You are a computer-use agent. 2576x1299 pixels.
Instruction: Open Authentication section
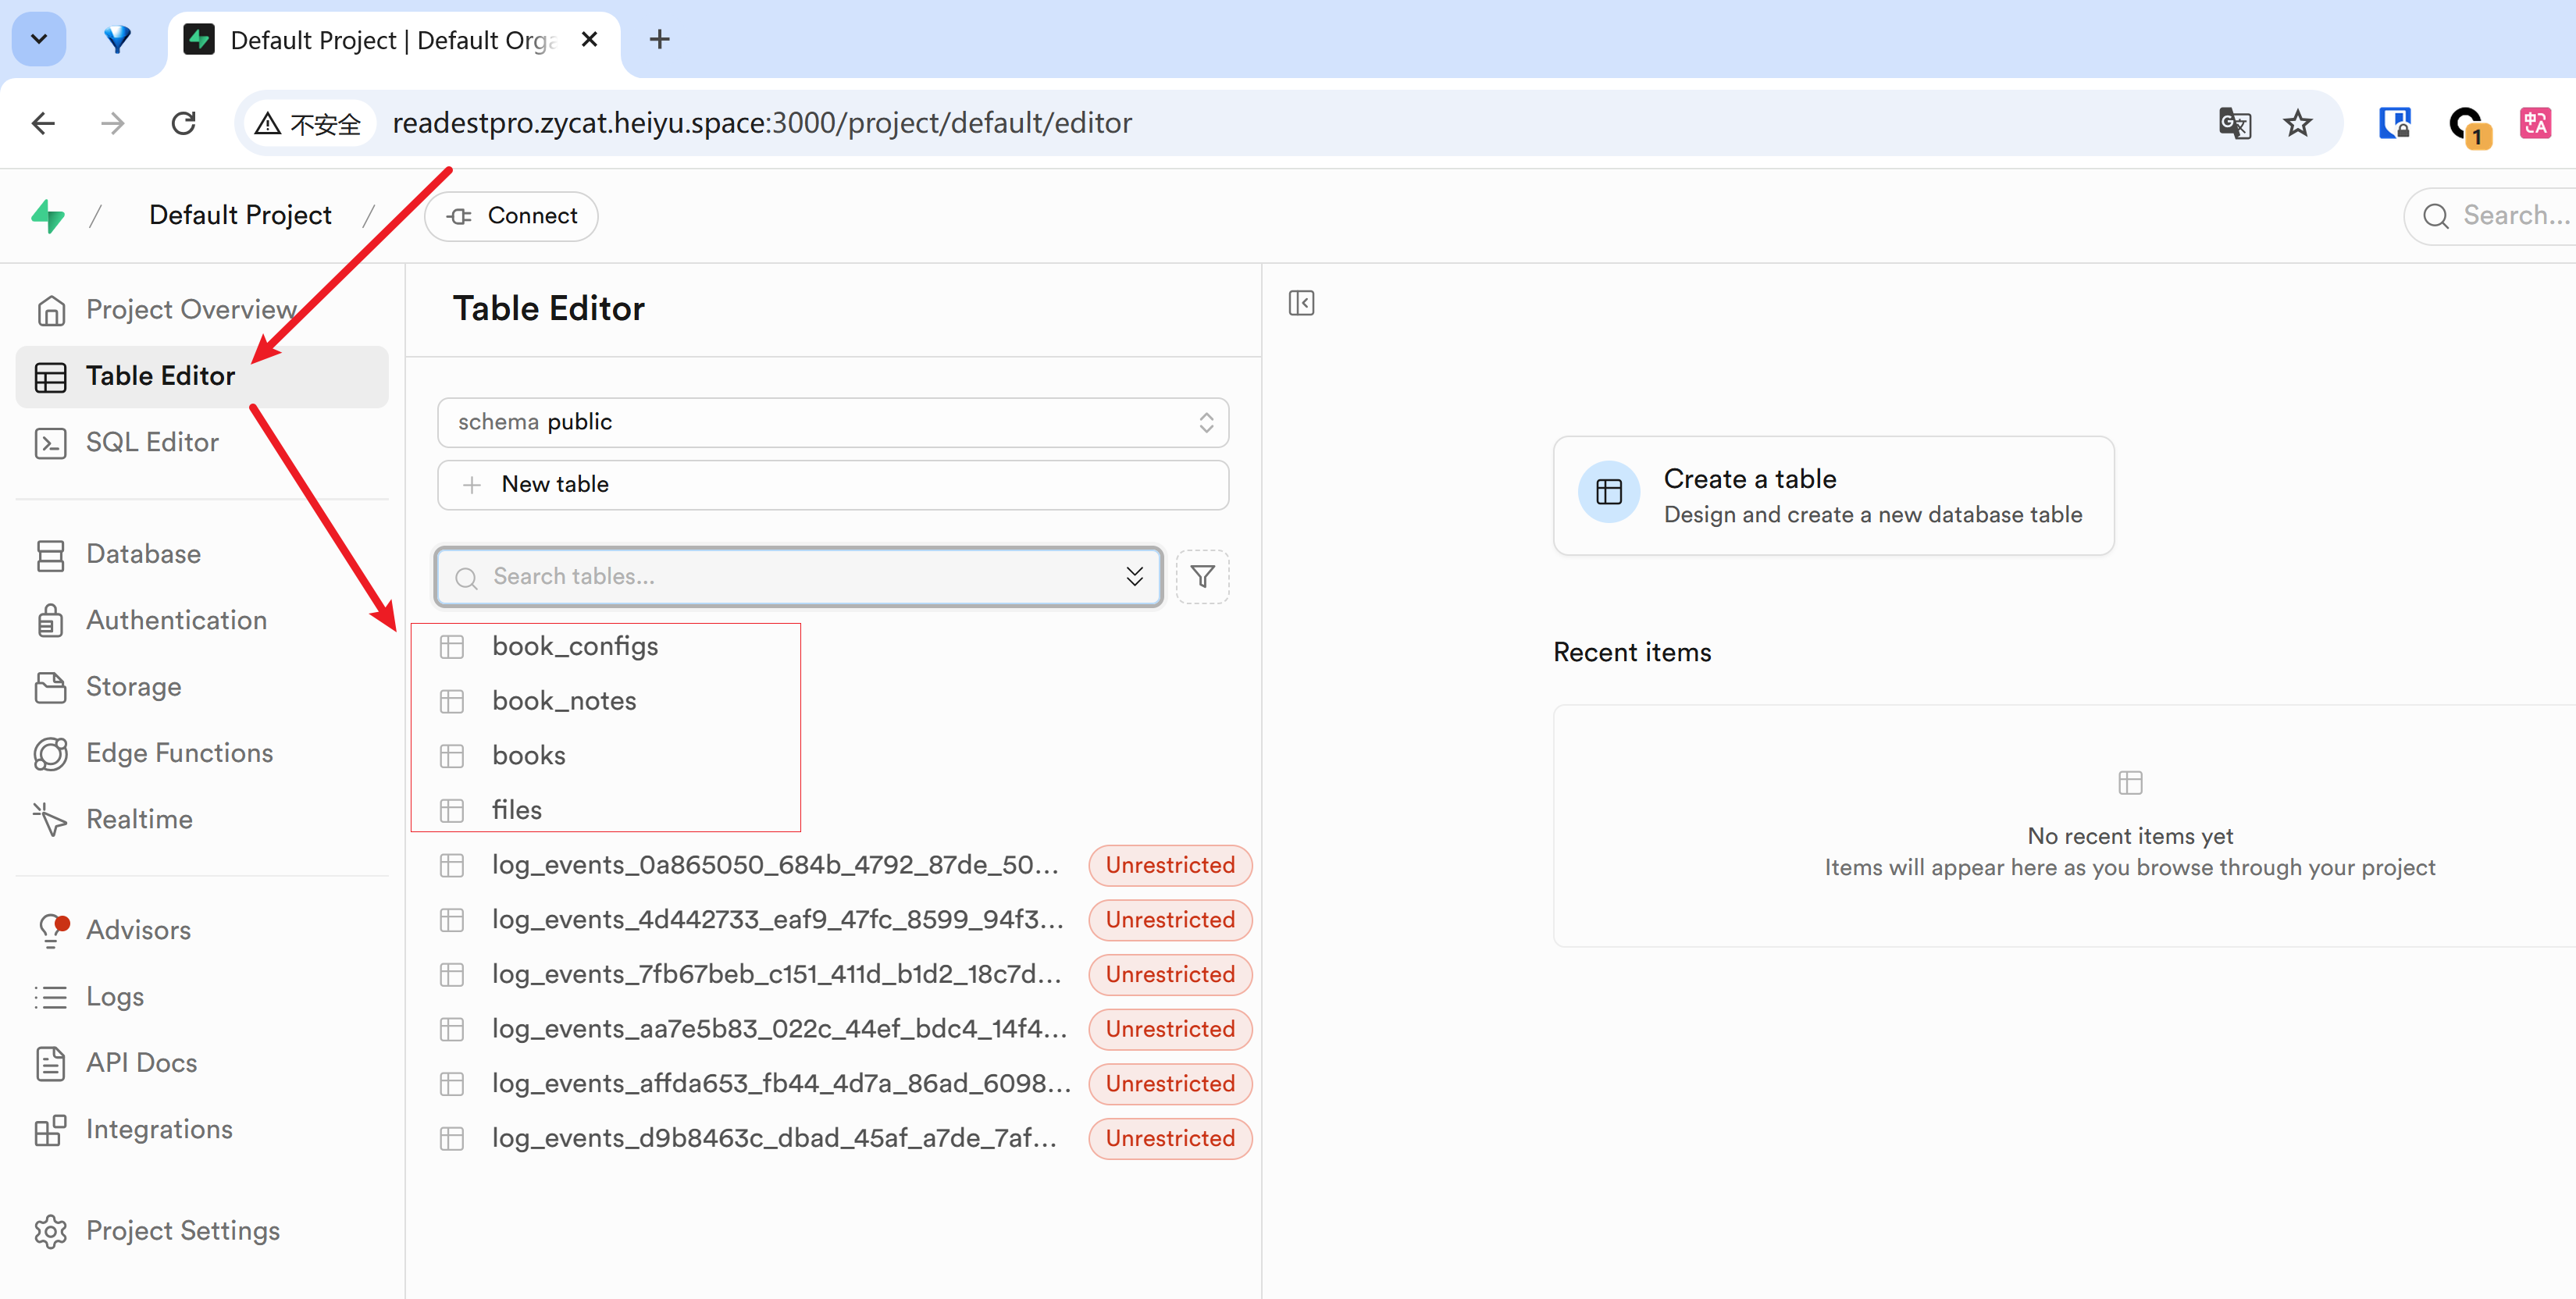click(201, 620)
